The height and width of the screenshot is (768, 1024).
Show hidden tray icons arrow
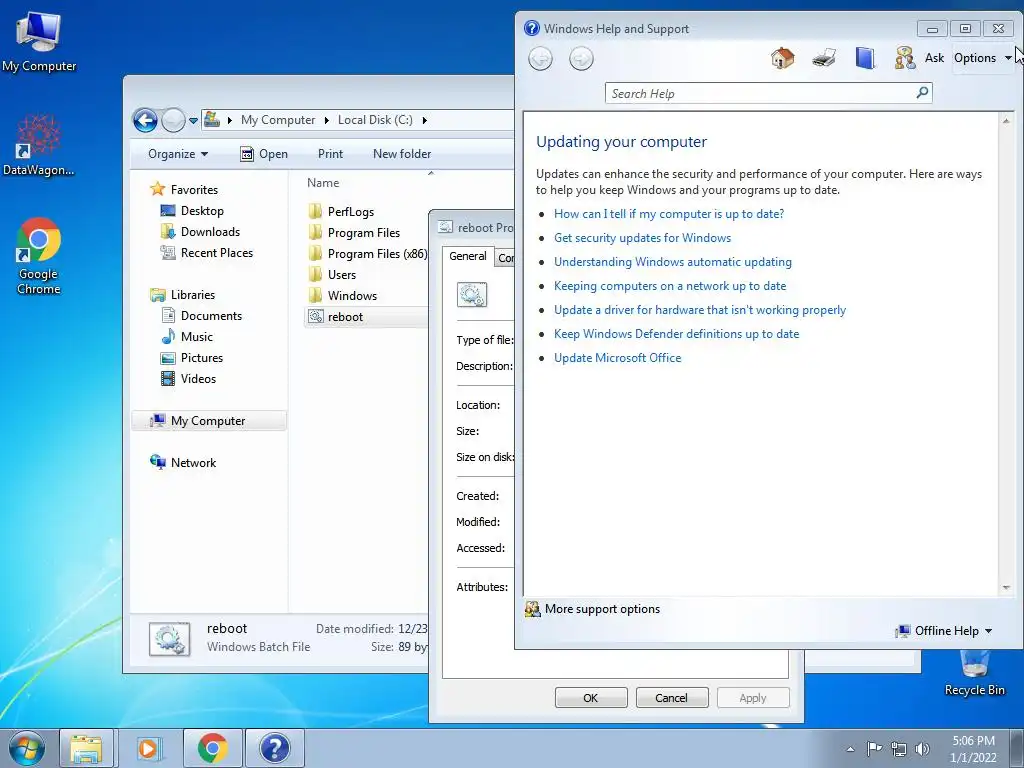[850, 749]
